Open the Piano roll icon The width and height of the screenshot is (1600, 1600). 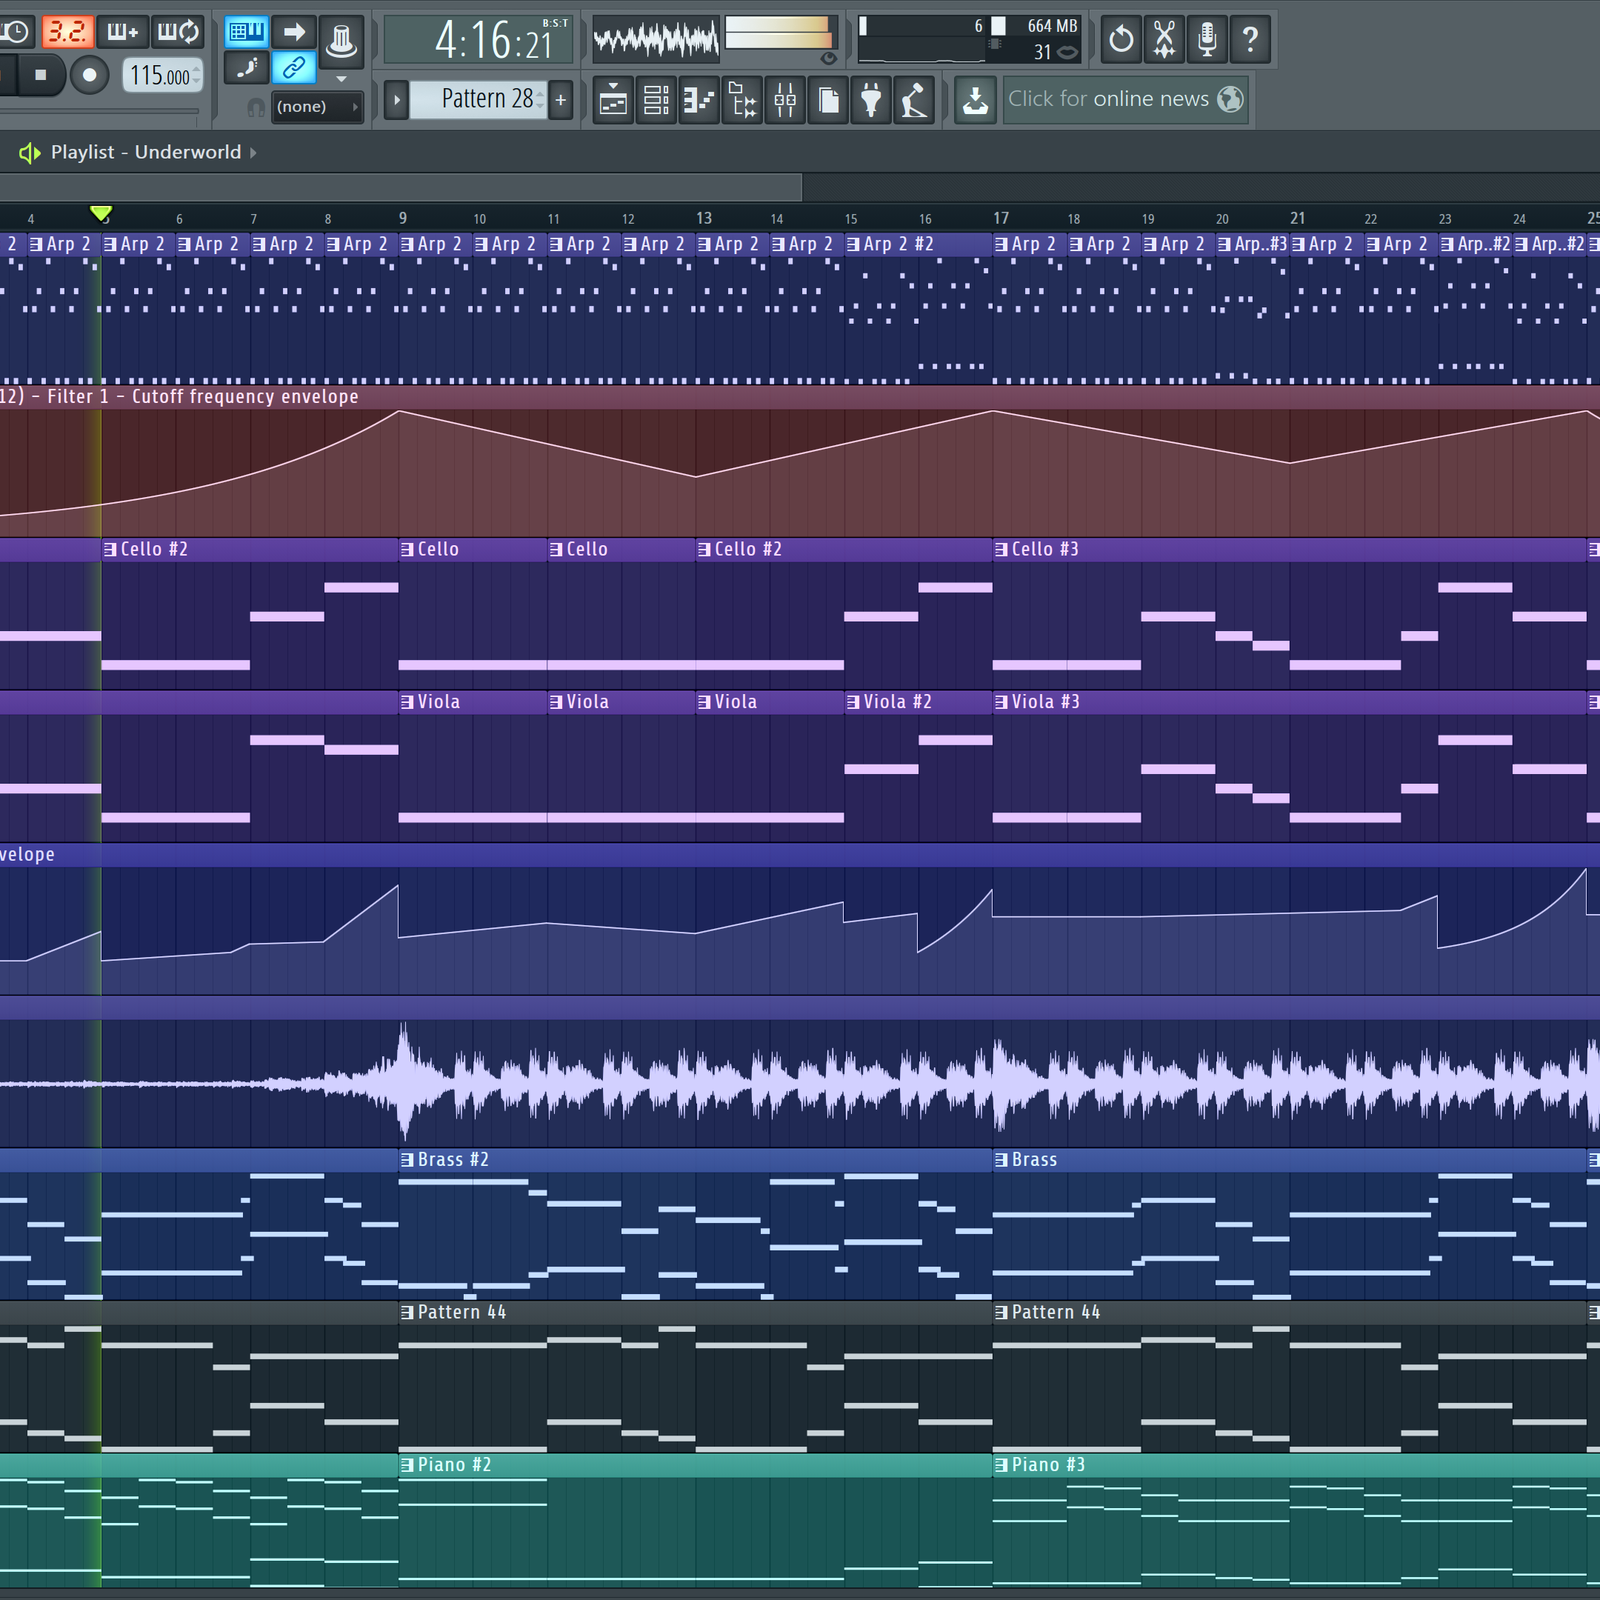pyautogui.click(x=699, y=100)
